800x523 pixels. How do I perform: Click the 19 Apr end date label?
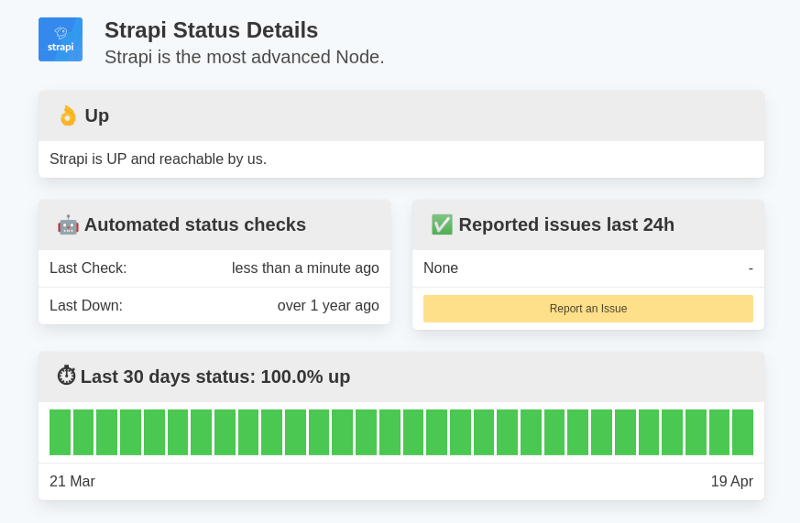click(x=731, y=481)
